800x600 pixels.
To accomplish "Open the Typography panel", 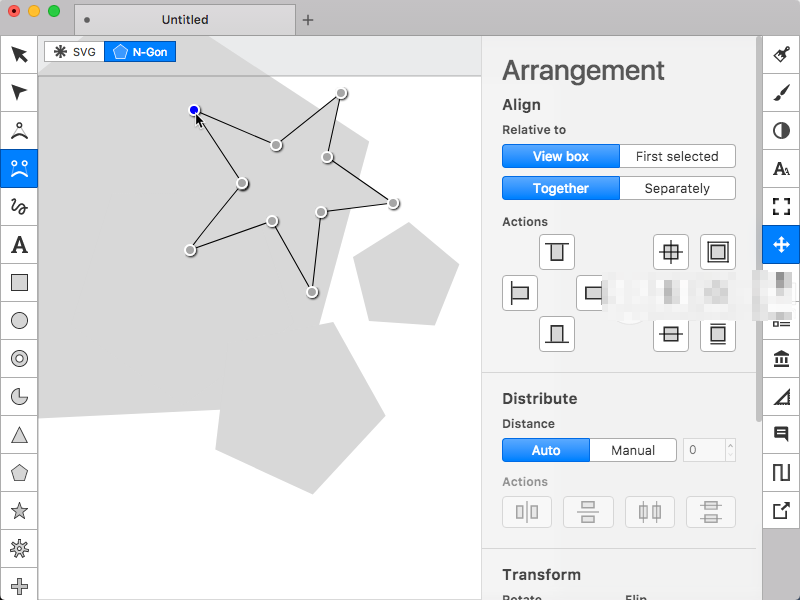I will click(x=781, y=168).
